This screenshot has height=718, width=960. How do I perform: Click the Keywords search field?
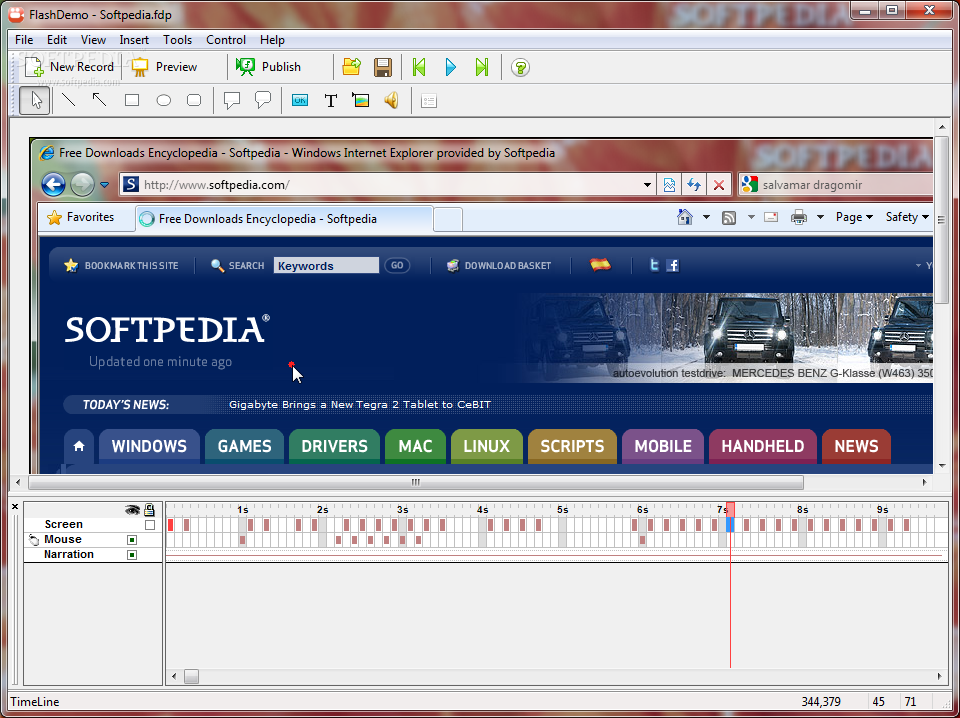coord(326,266)
